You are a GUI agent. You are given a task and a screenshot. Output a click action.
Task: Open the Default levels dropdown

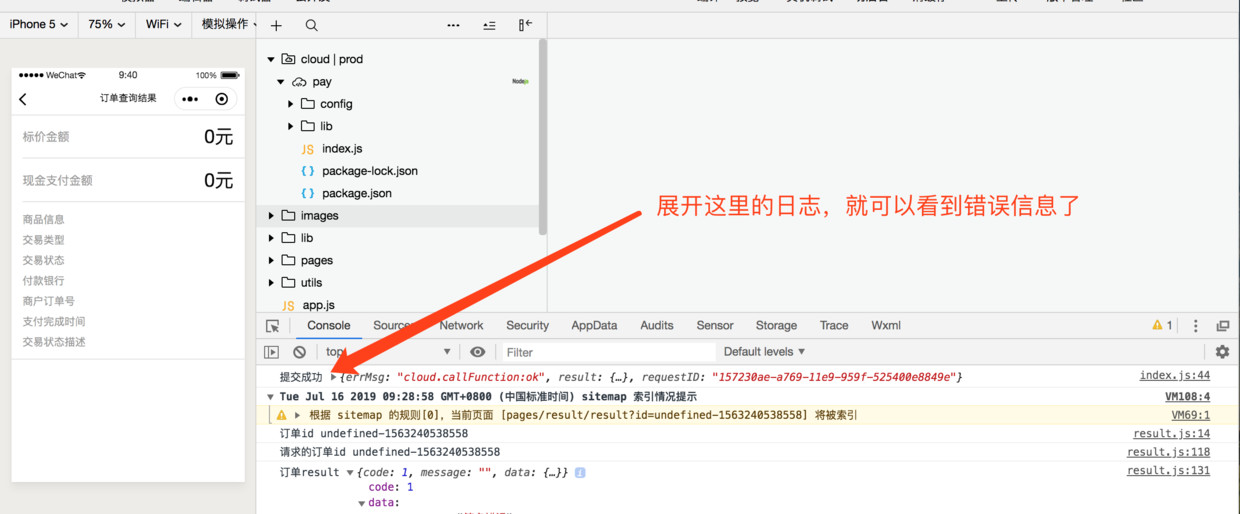(x=764, y=352)
